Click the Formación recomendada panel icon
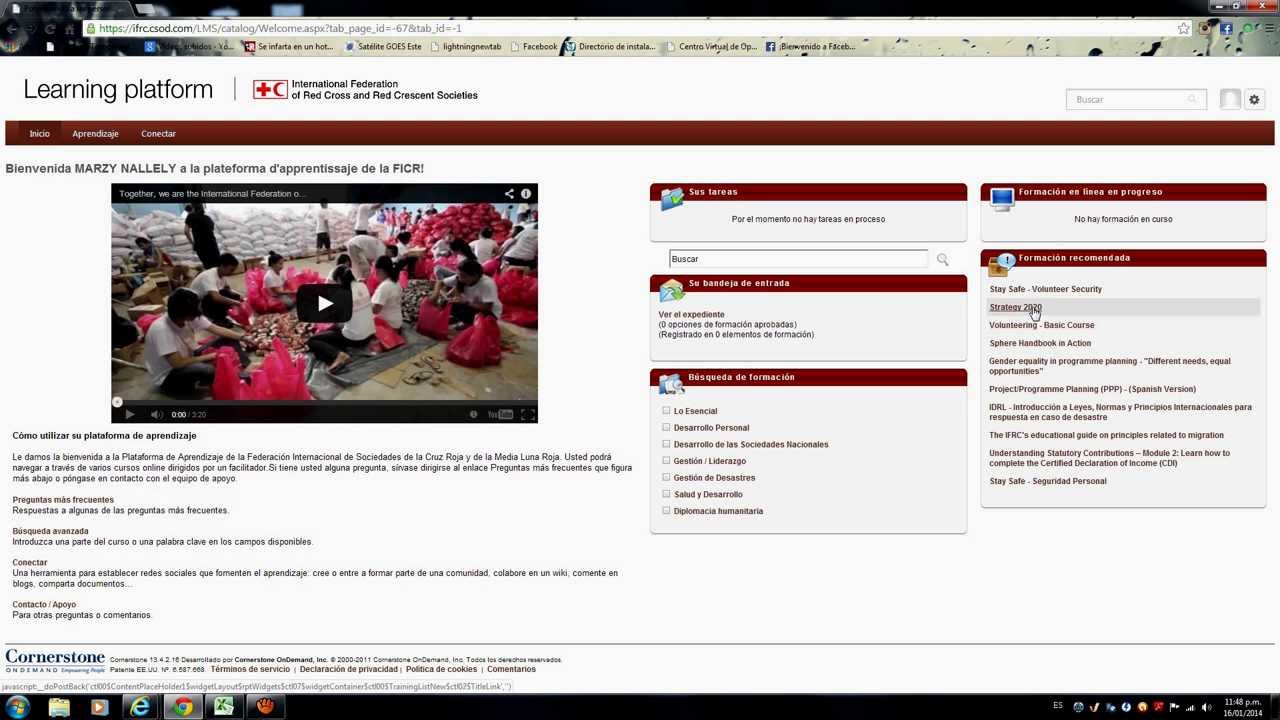1280x720 pixels. [x=1001, y=264]
